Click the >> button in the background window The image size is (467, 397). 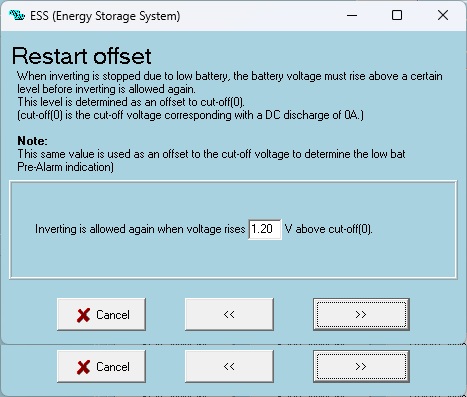click(x=361, y=366)
